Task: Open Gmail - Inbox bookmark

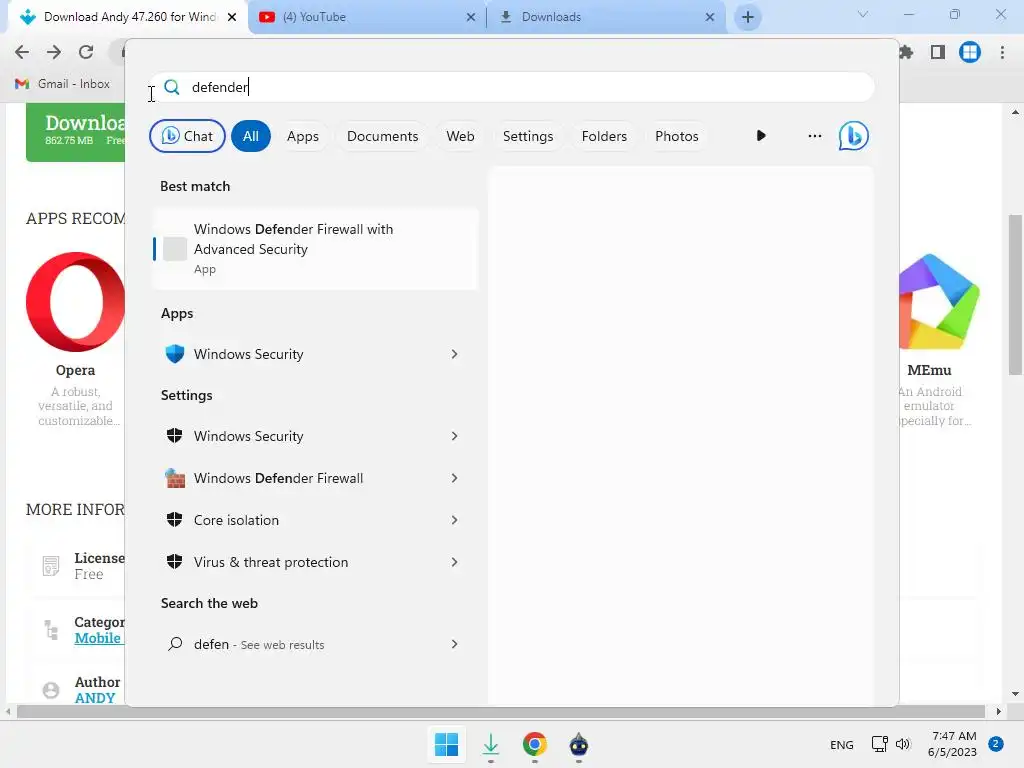Action: click(62, 84)
